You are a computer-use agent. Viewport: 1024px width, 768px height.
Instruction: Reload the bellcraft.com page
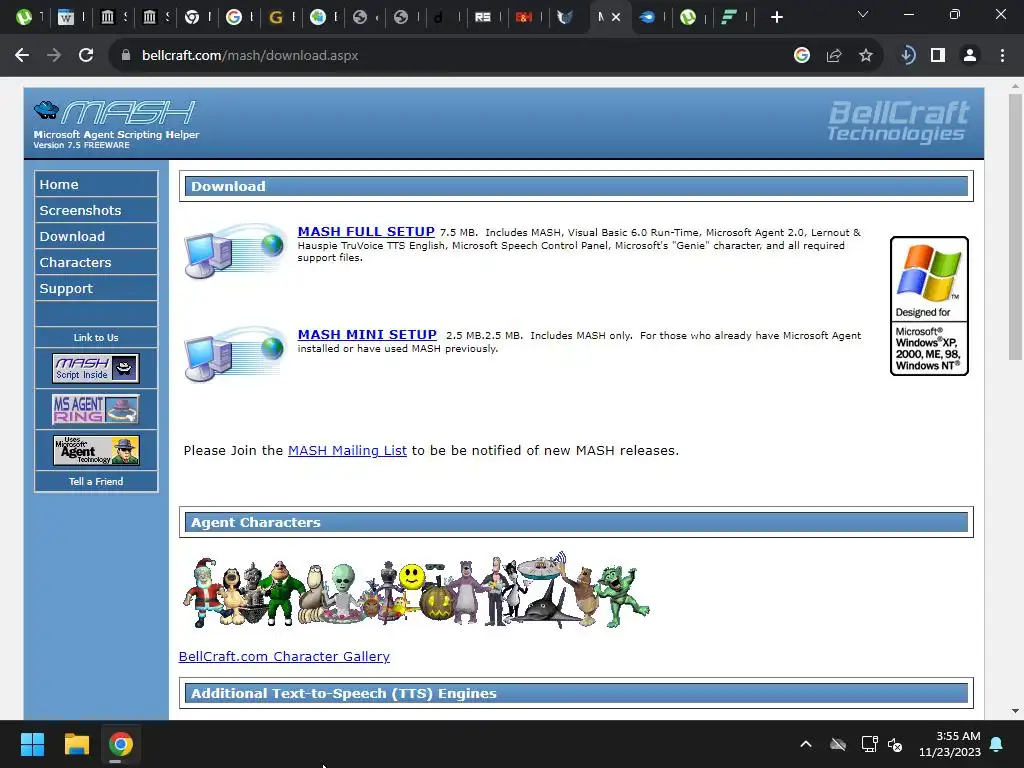pyautogui.click(x=86, y=56)
